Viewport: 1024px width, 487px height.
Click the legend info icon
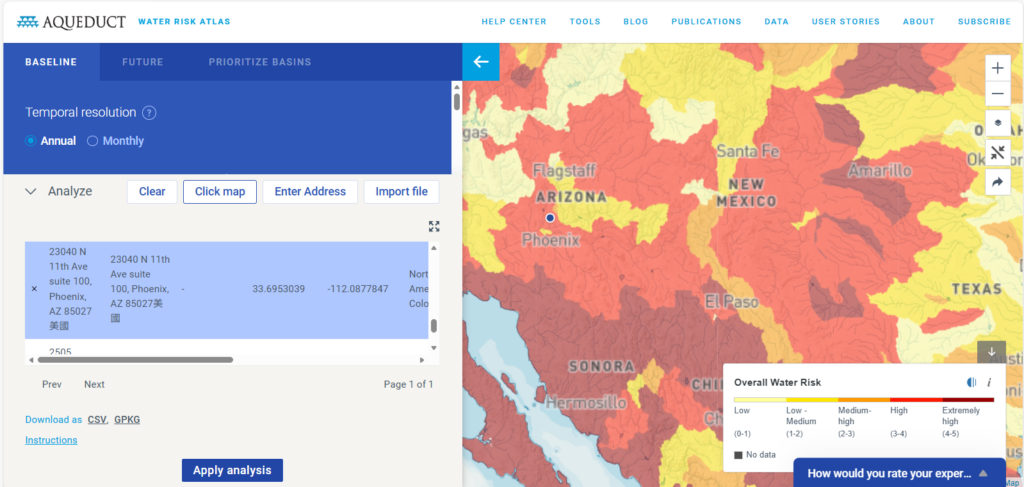point(989,382)
